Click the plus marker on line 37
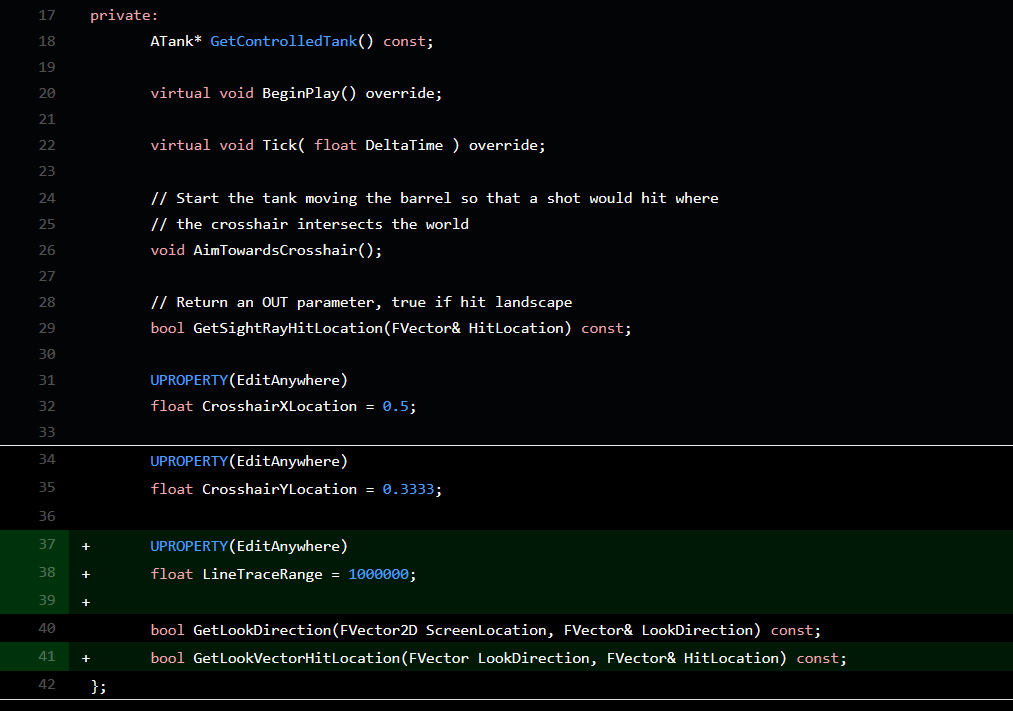Viewport: 1013px width, 711px height. [86, 546]
